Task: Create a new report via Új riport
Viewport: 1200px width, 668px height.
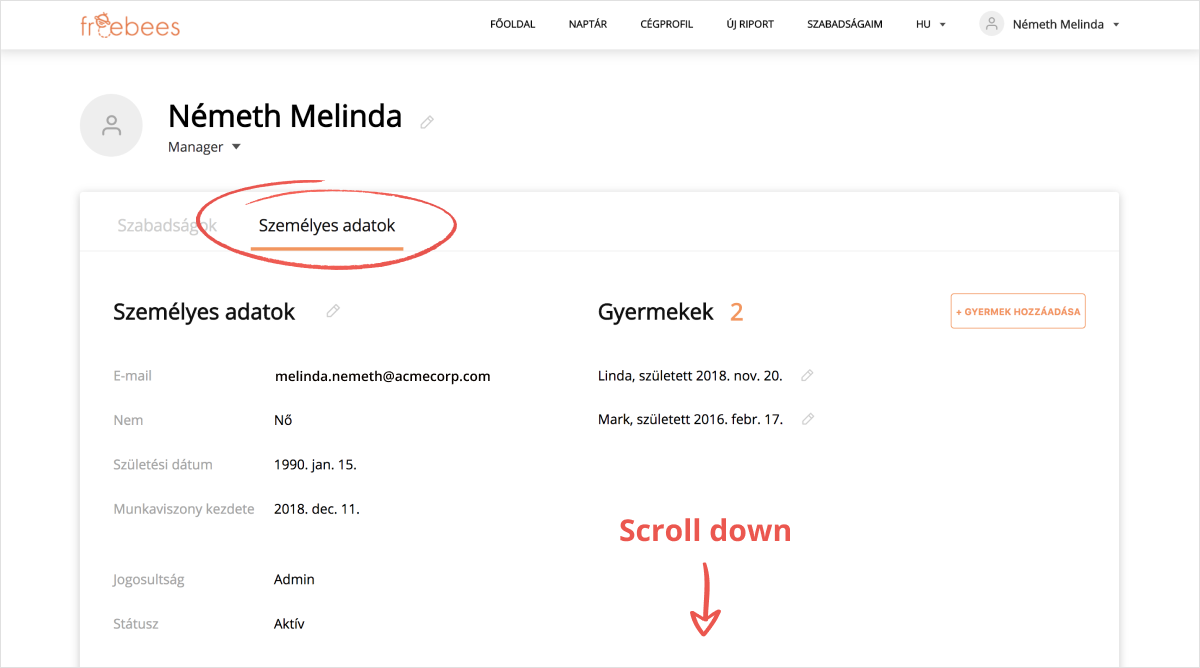Action: point(750,24)
